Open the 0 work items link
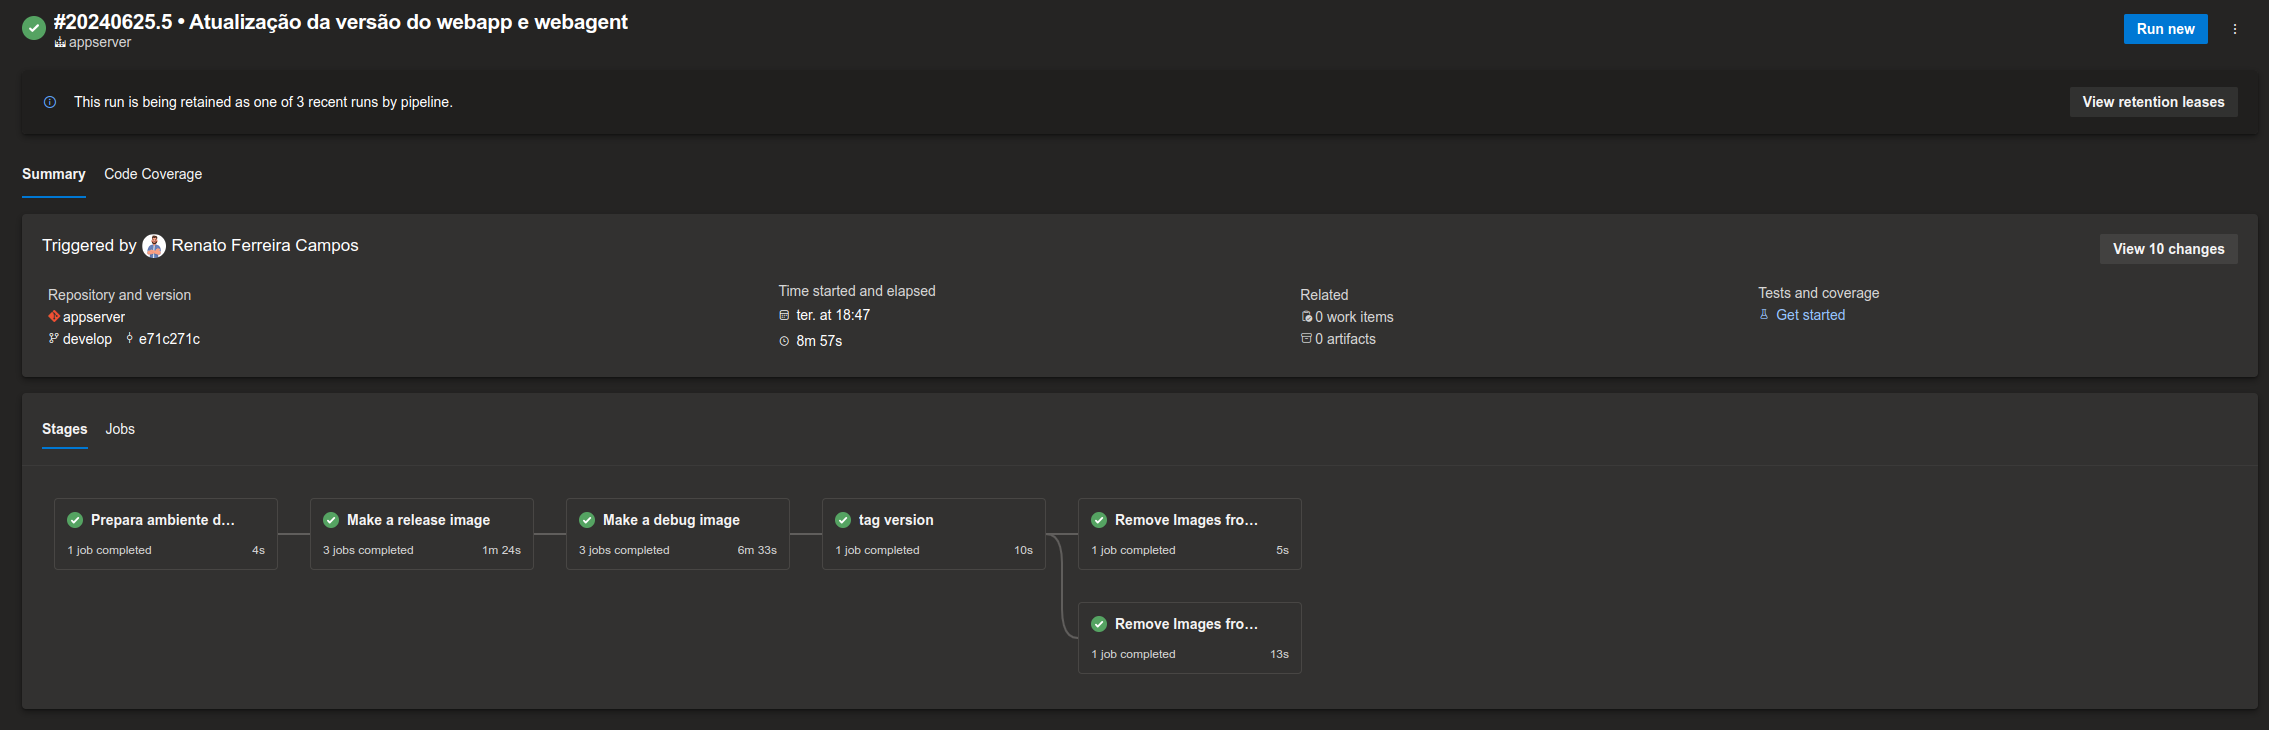The image size is (2269, 730). point(1353,317)
